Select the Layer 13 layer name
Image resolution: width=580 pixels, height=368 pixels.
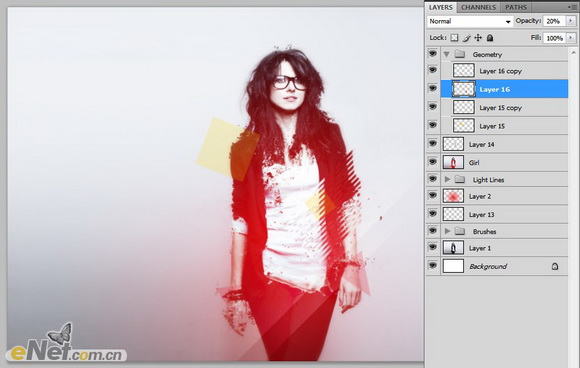481,215
